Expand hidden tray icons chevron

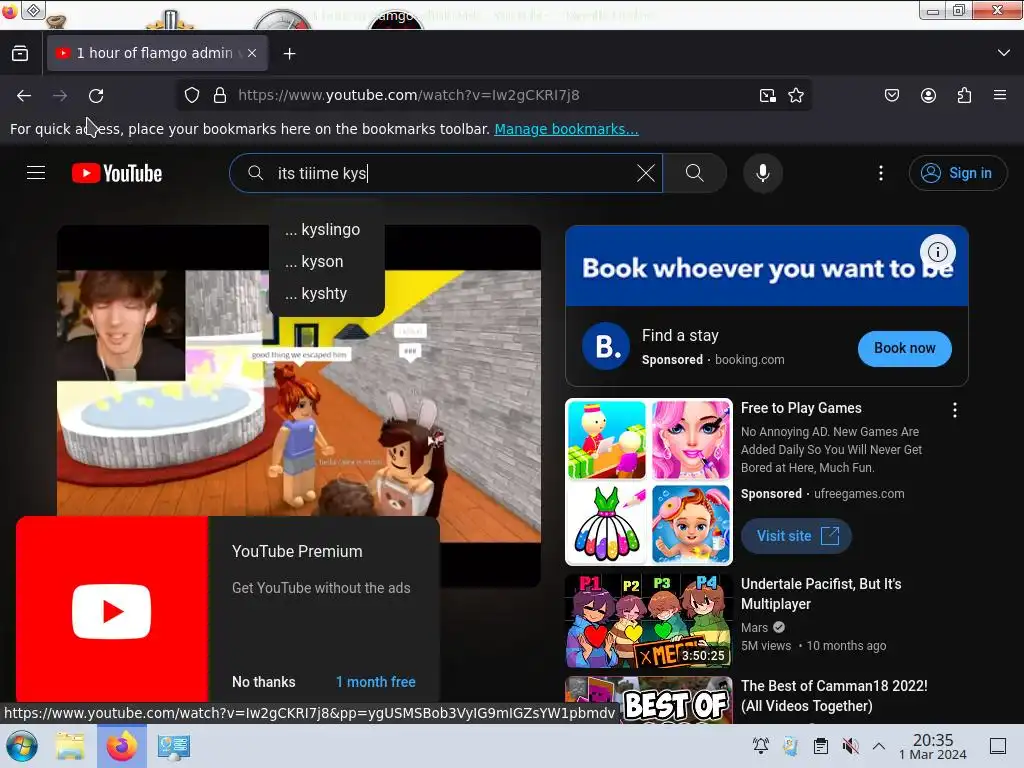point(879,746)
